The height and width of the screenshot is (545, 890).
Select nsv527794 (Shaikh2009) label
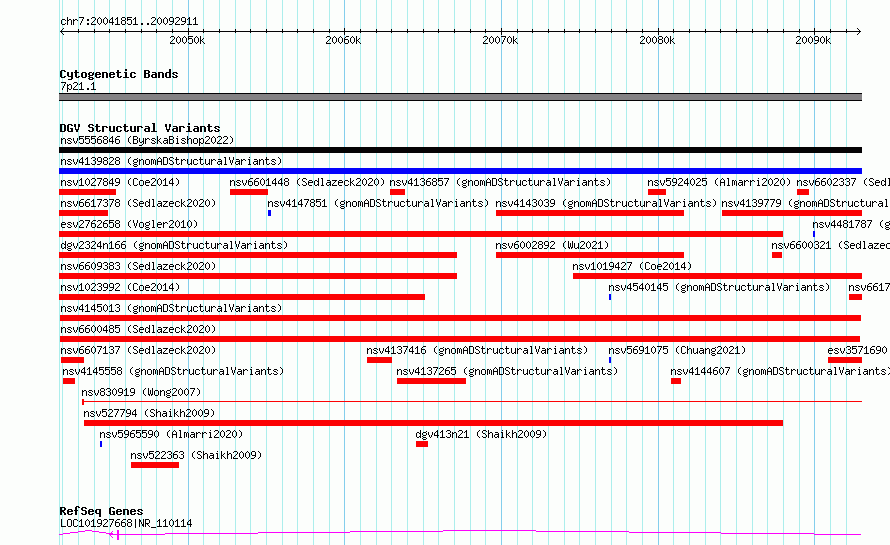tap(149, 413)
